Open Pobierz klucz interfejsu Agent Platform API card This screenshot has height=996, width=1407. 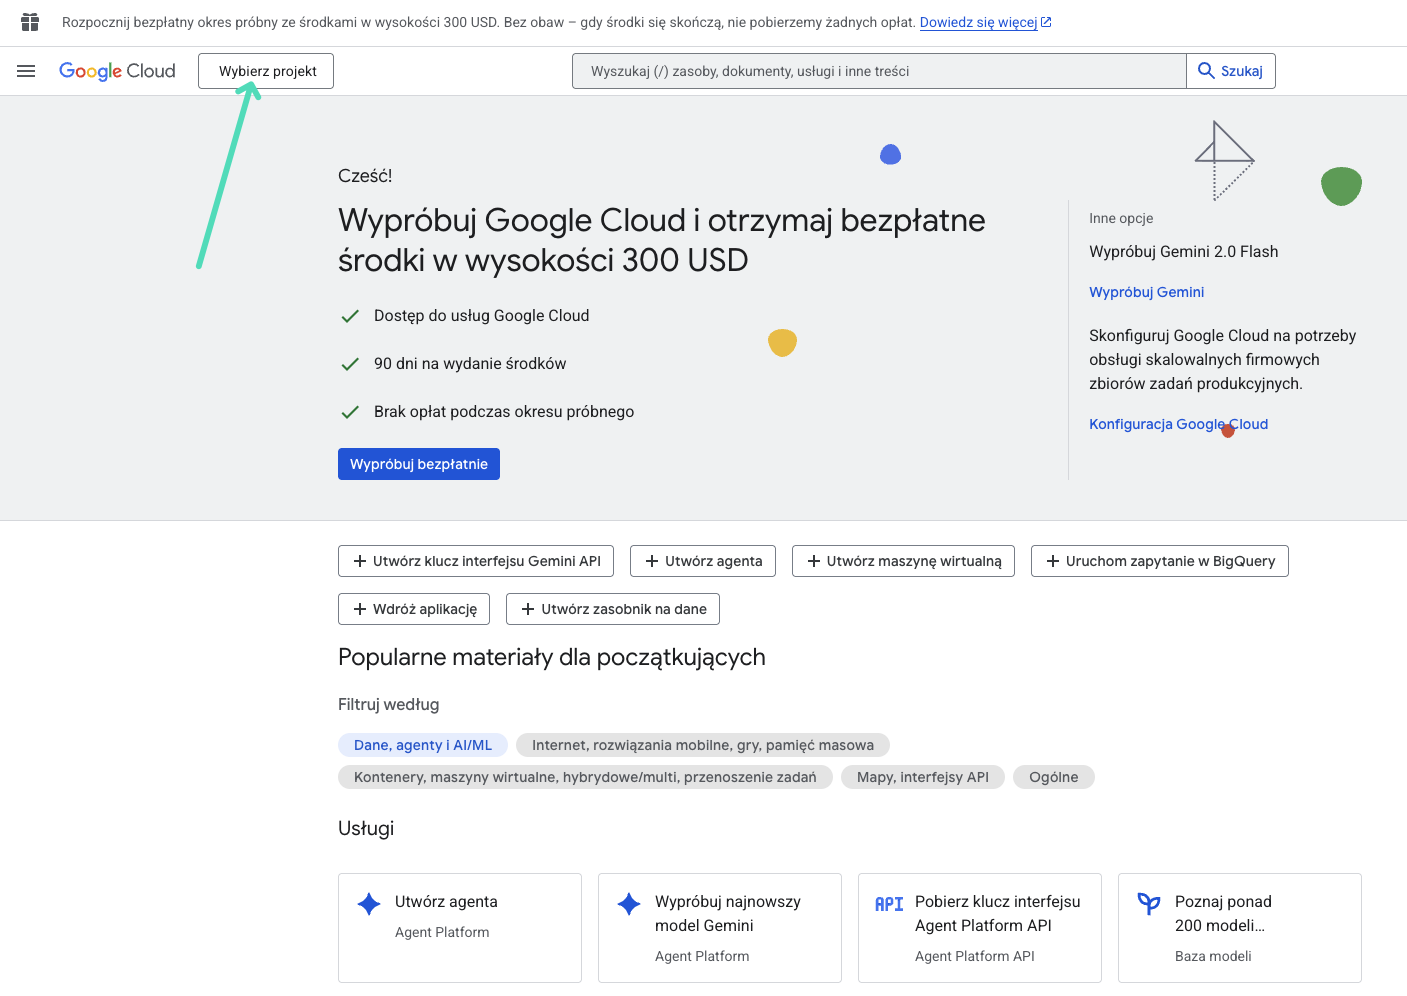(980, 928)
